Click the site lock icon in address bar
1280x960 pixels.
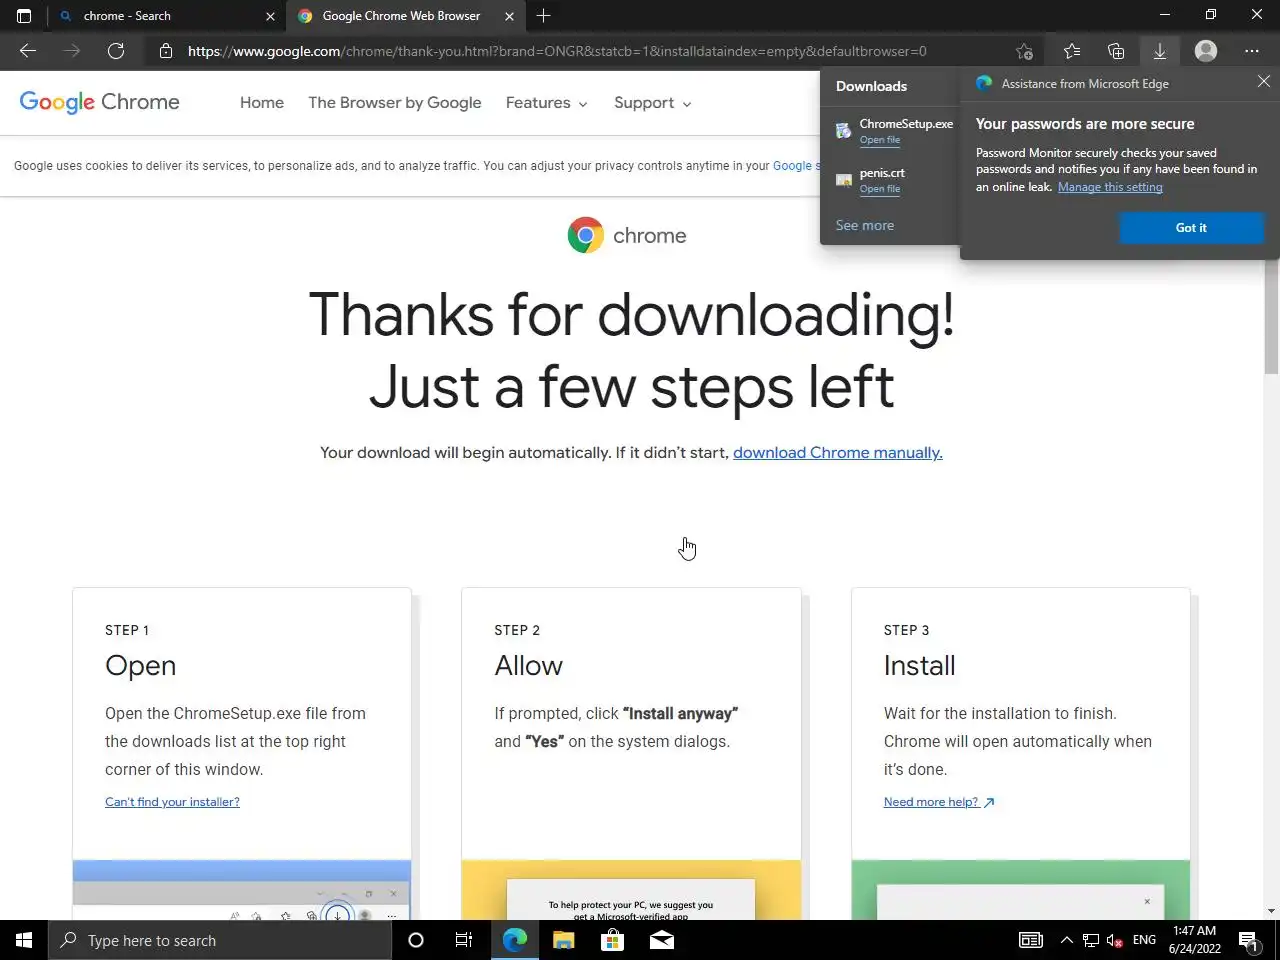point(166,51)
